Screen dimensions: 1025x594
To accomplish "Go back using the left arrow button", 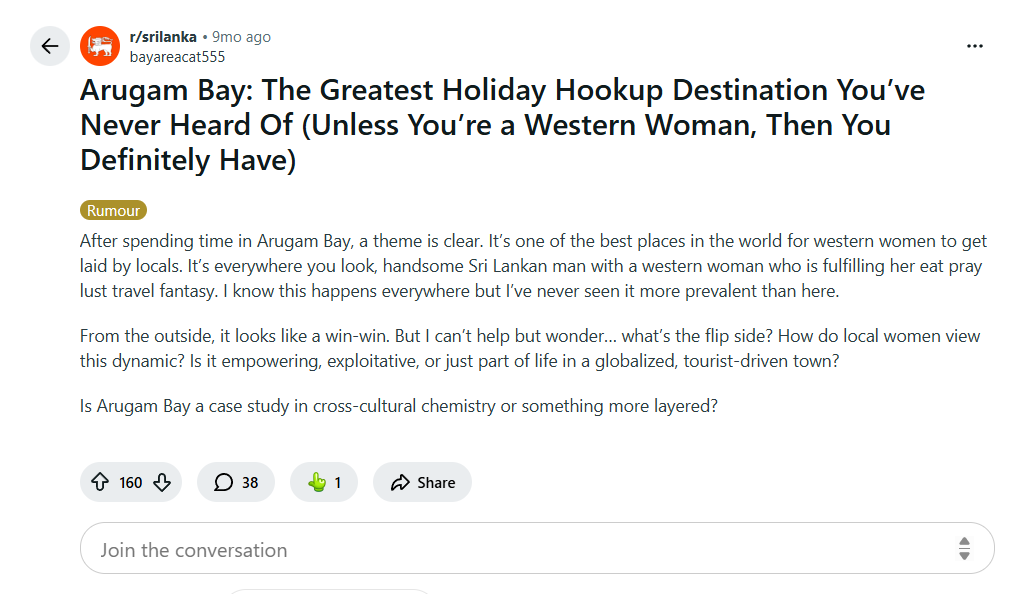I will (x=50, y=46).
